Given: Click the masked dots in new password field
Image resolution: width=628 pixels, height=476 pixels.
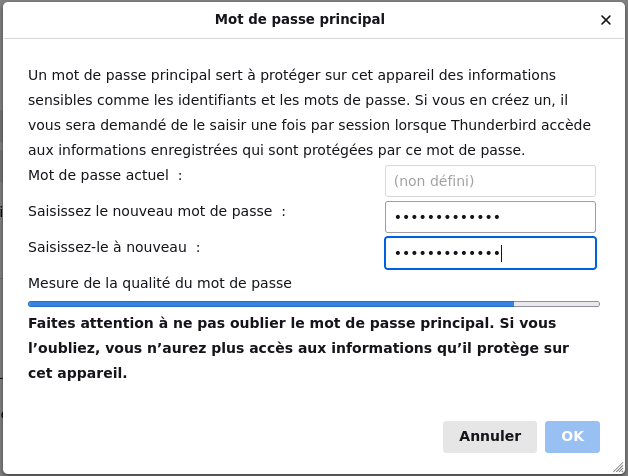Looking at the screenshot, I should pos(447,217).
